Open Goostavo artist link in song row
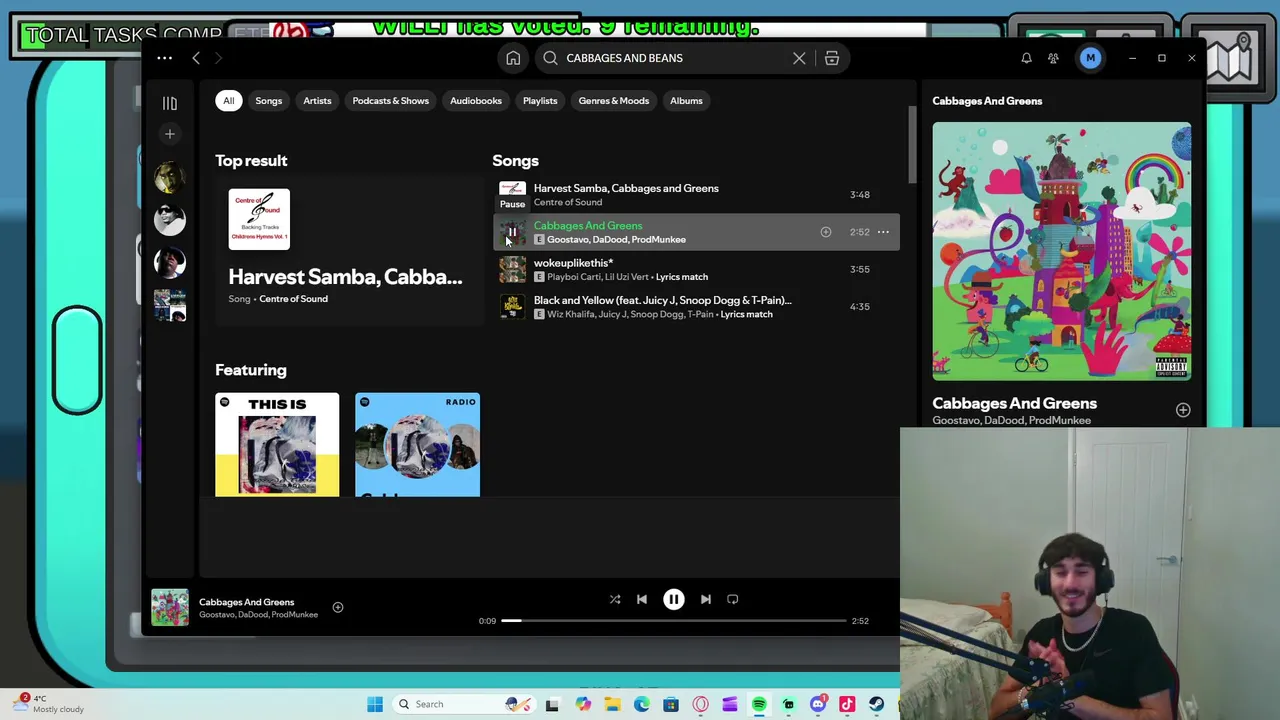This screenshot has width=1280, height=720. point(567,240)
